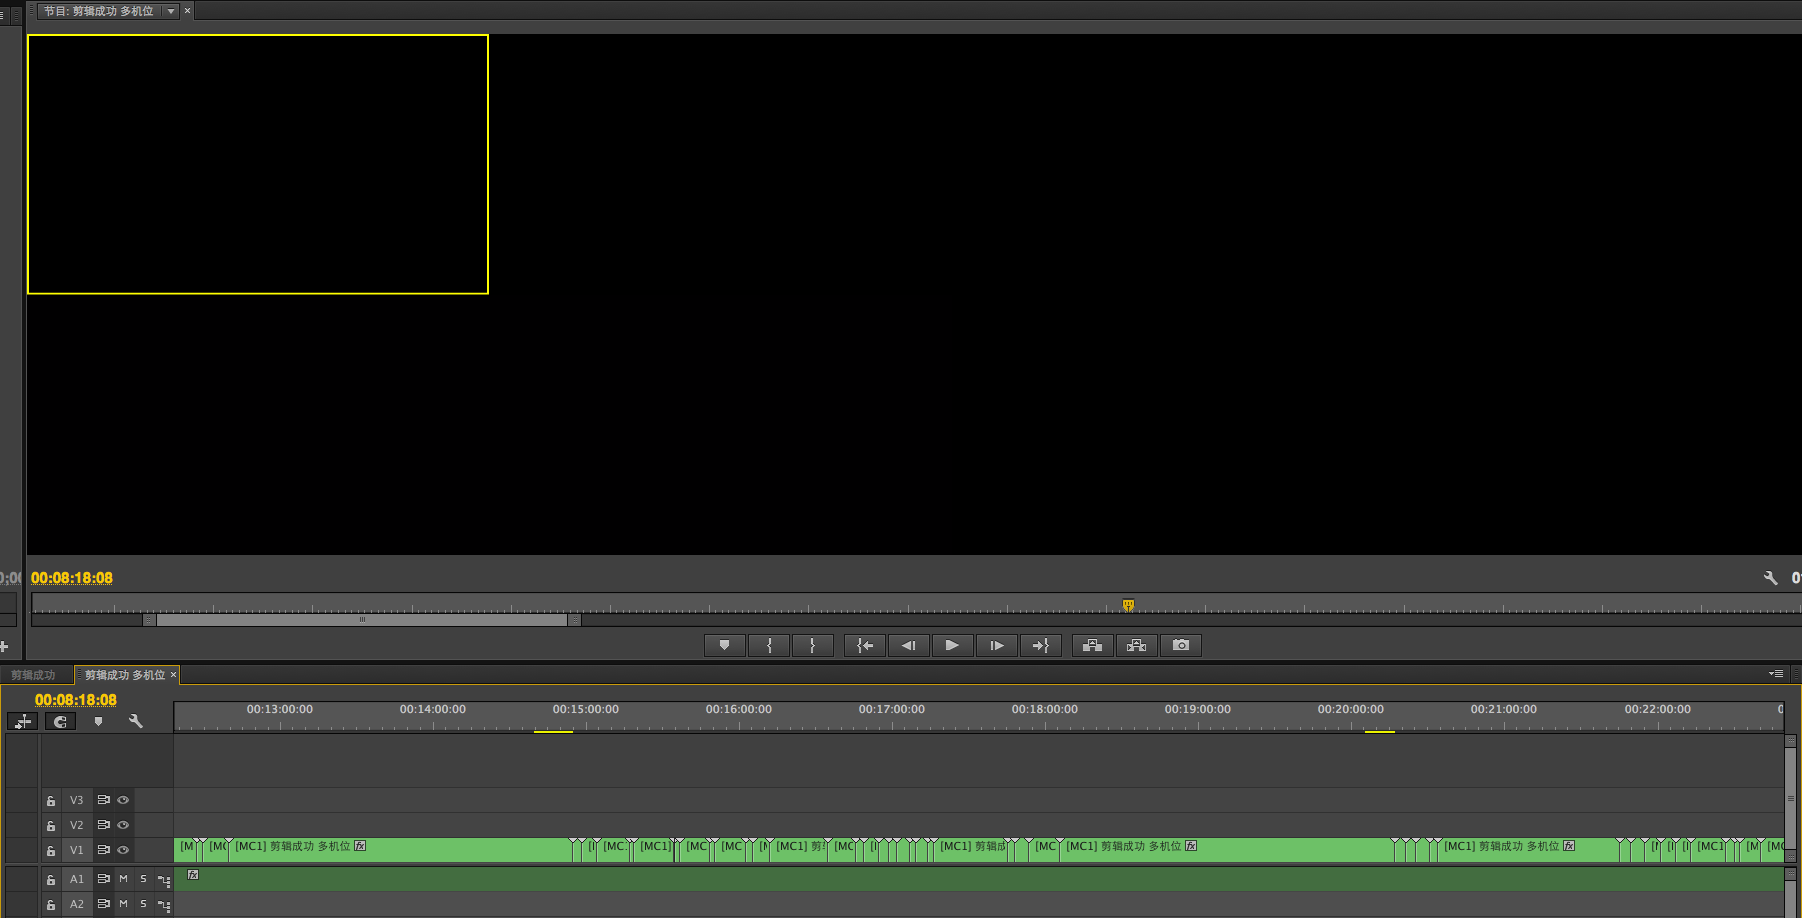The width and height of the screenshot is (1802, 918).
Task: Click the Add Marker button in program monitor
Action: 724,646
